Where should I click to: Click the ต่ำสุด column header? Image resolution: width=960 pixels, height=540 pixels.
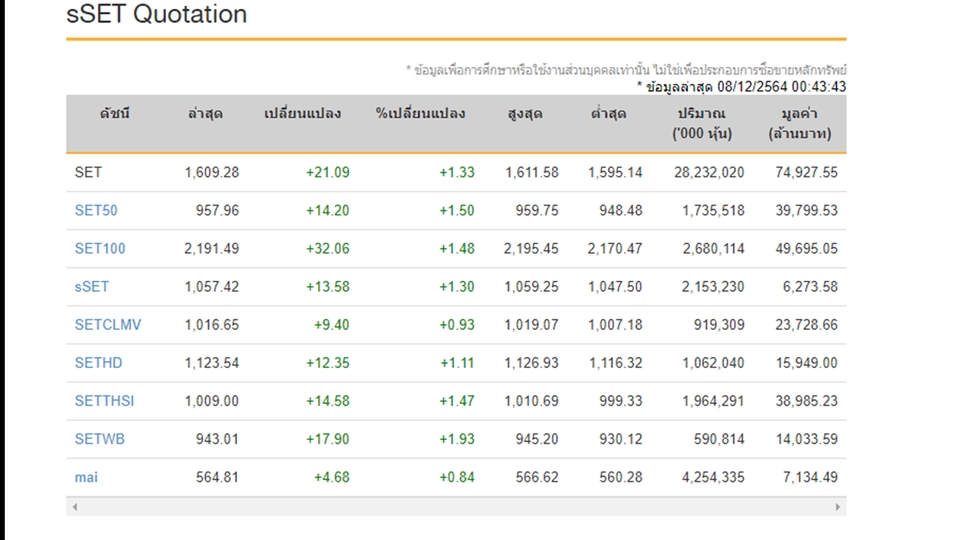click(608, 114)
